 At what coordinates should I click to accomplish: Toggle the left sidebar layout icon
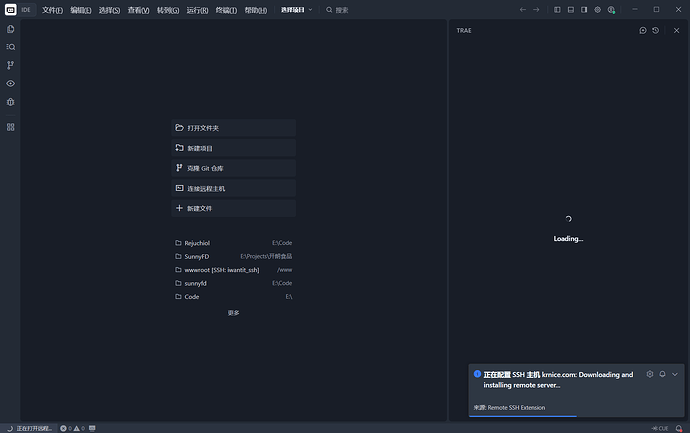[557, 10]
